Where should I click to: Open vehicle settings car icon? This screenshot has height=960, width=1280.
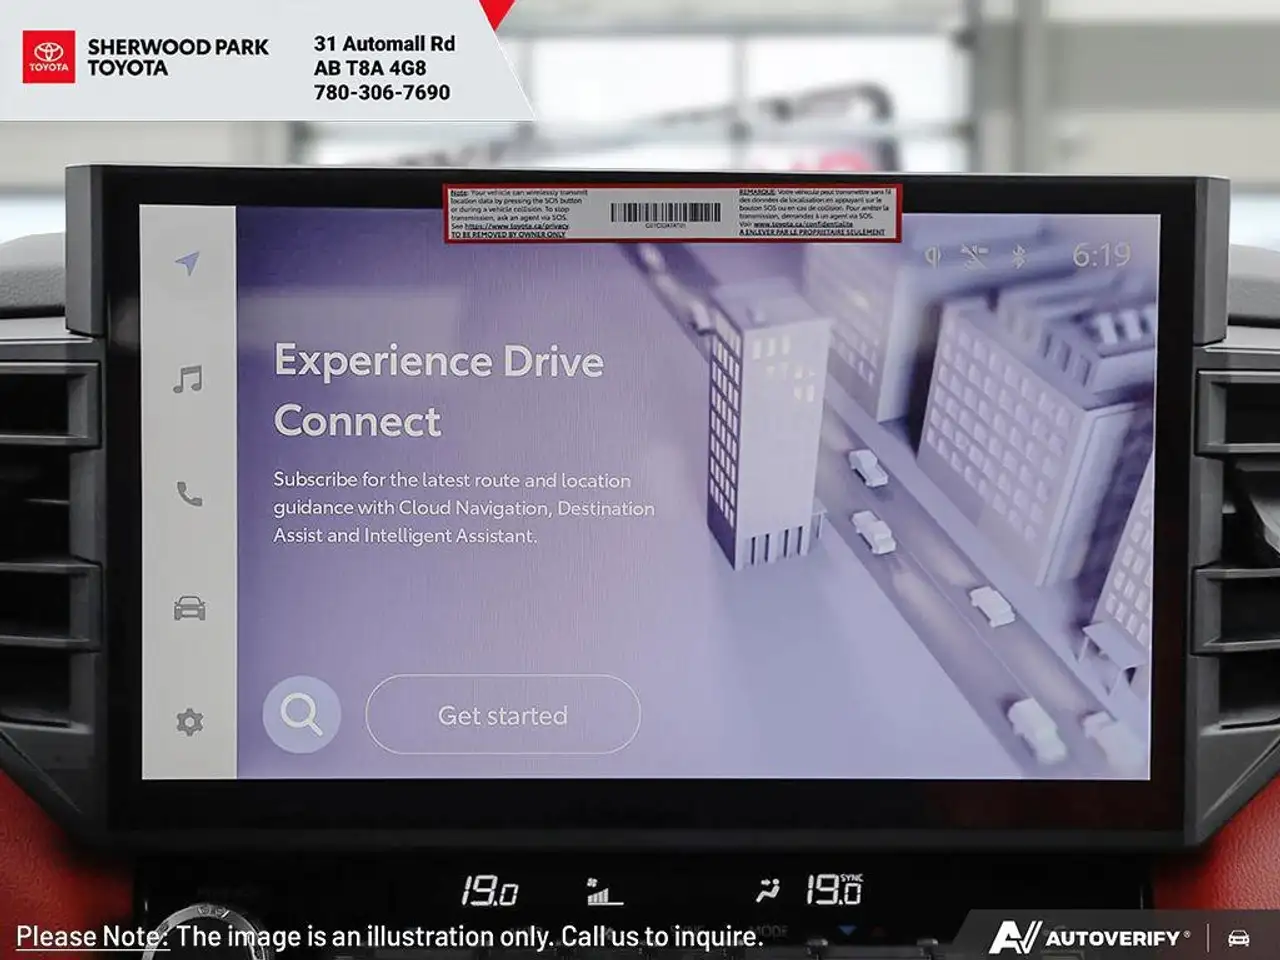coord(190,608)
